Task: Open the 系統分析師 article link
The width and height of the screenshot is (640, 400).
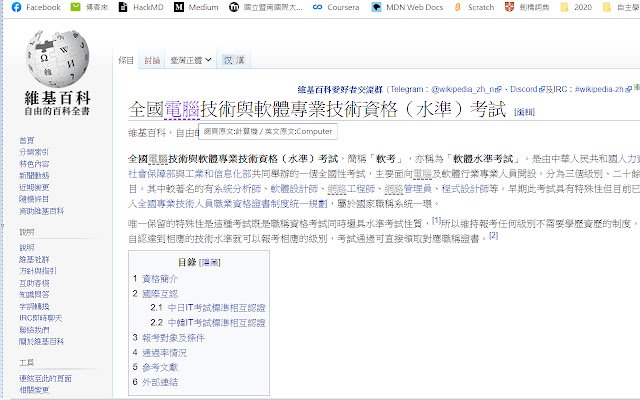Action: [237, 189]
